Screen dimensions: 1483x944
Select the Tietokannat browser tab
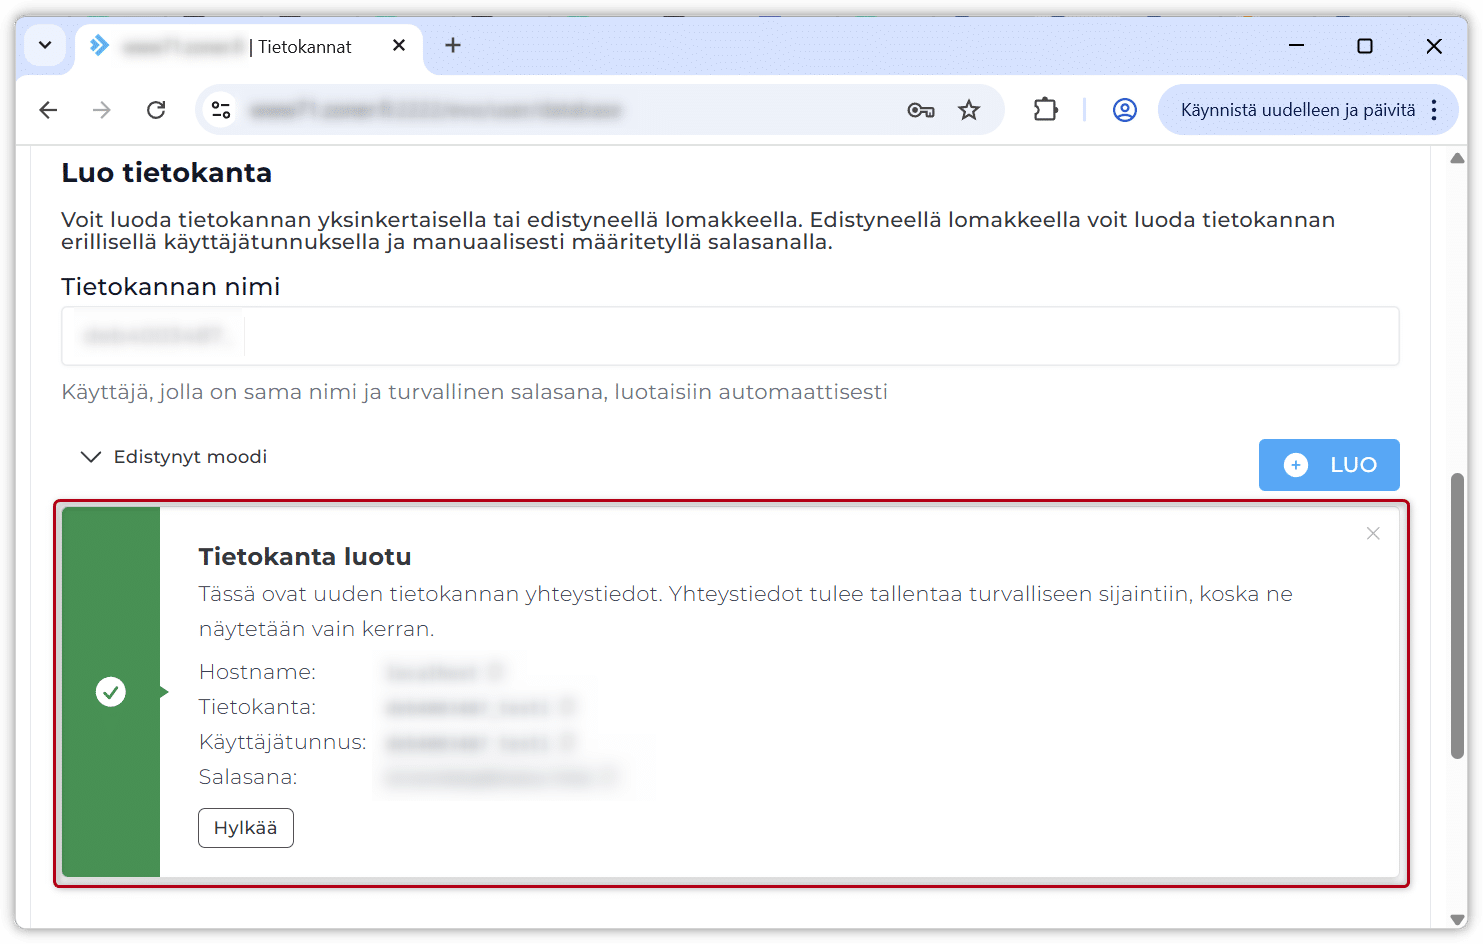point(240,47)
